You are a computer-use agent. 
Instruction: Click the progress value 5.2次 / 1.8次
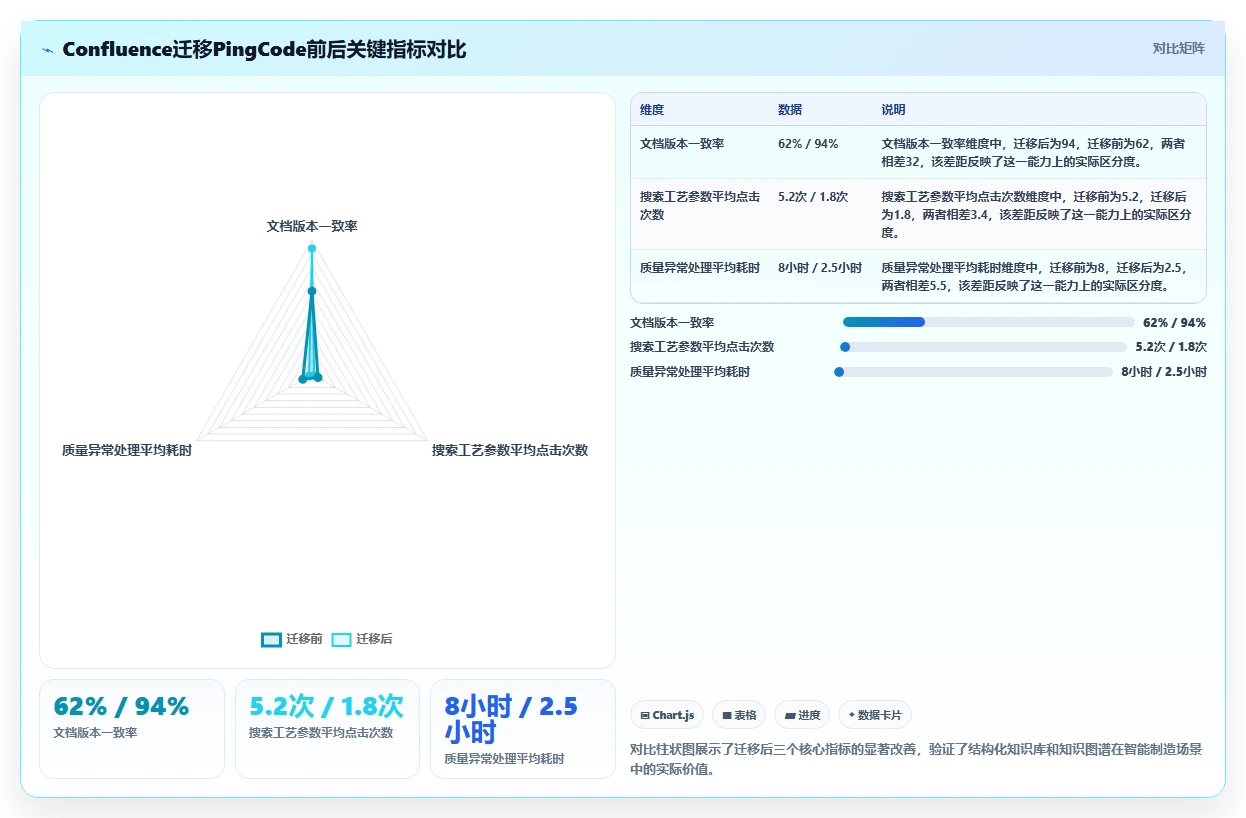pyautogui.click(x=1171, y=347)
